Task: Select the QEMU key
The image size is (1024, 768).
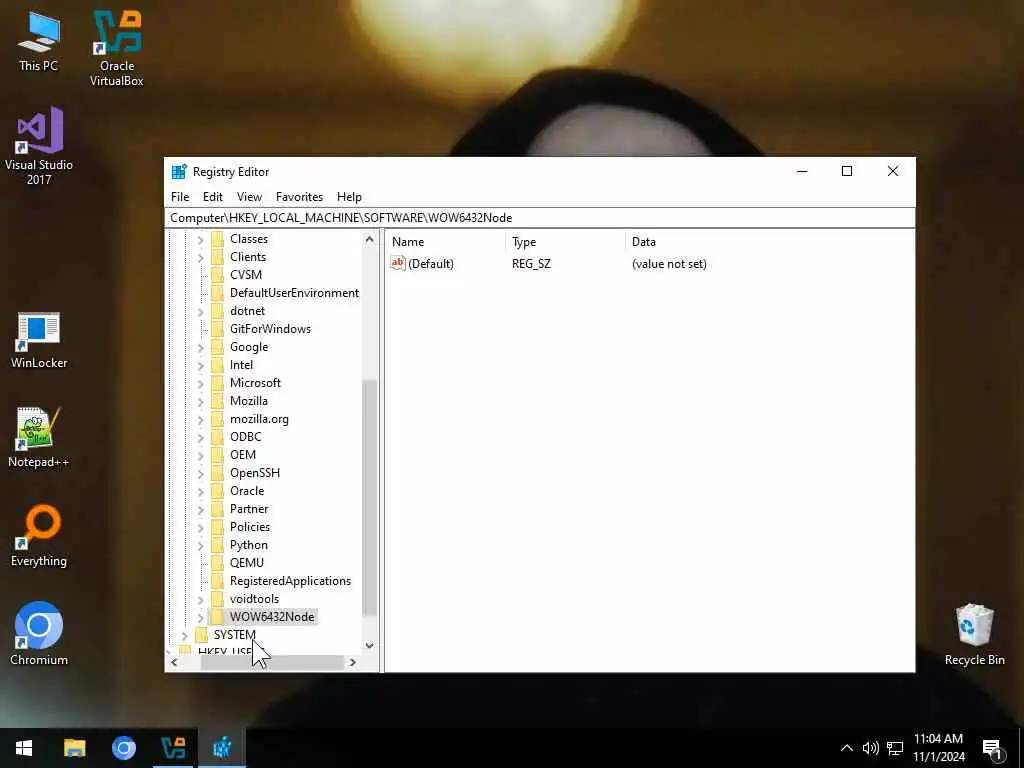Action: (x=246, y=563)
